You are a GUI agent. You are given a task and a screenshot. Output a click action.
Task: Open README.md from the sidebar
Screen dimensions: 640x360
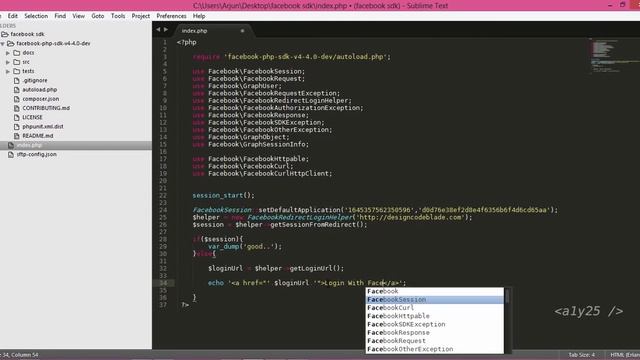(x=38, y=136)
